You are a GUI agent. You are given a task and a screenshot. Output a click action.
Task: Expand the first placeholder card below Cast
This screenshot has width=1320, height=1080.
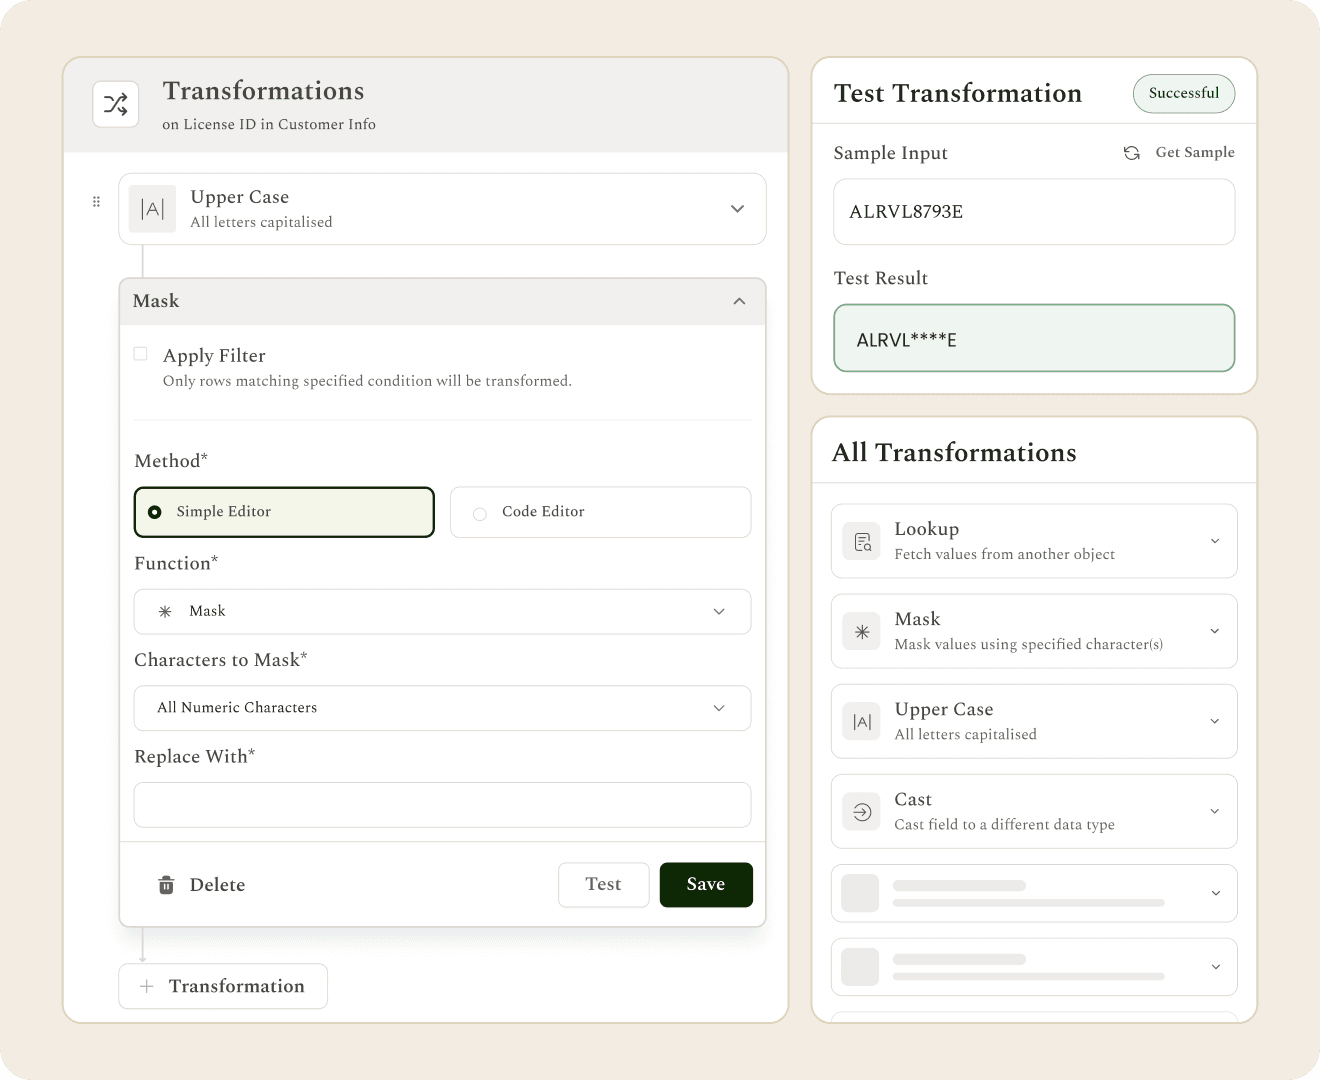click(1215, 893)
